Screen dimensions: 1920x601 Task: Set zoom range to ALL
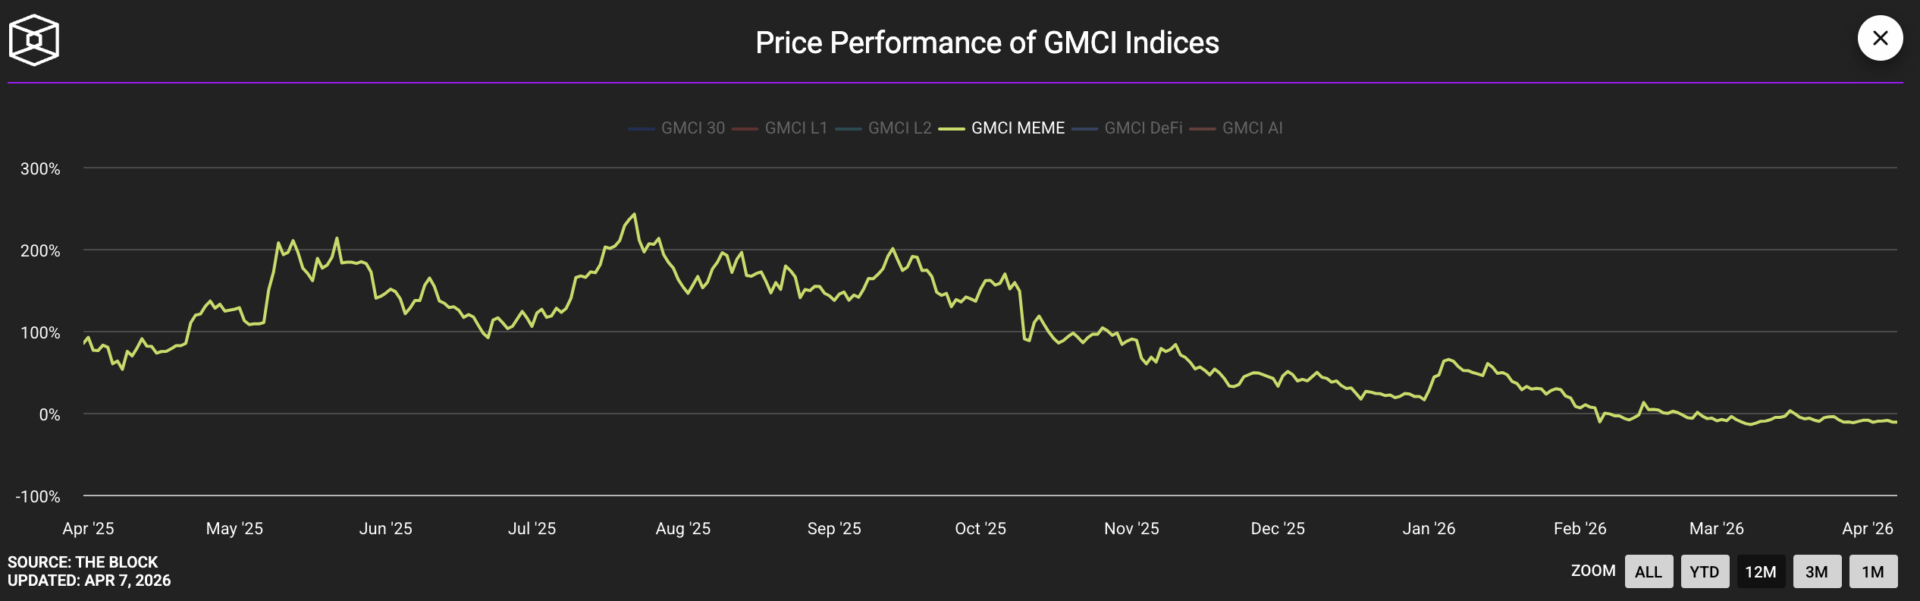tap(1648, 572)
